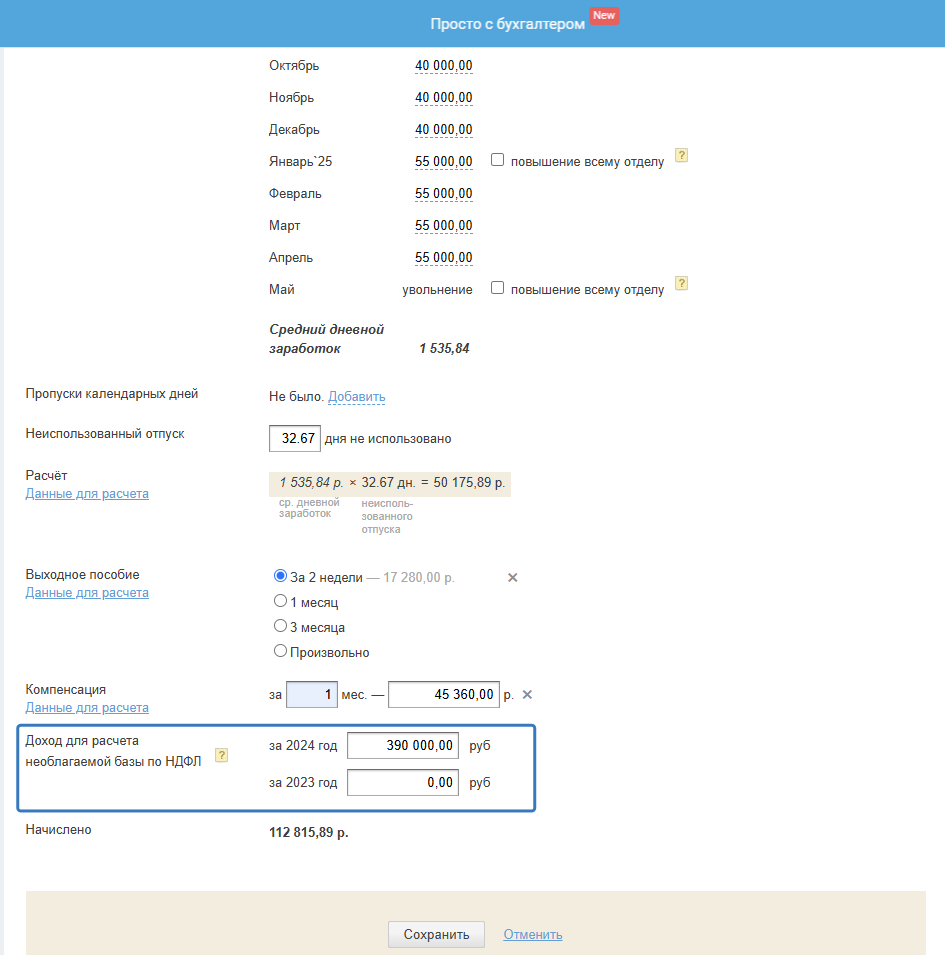Image resolution: width=945 pixels, height=955 pixels.
Task: Click 'Добавить' link for missed days
Action: 357,396
